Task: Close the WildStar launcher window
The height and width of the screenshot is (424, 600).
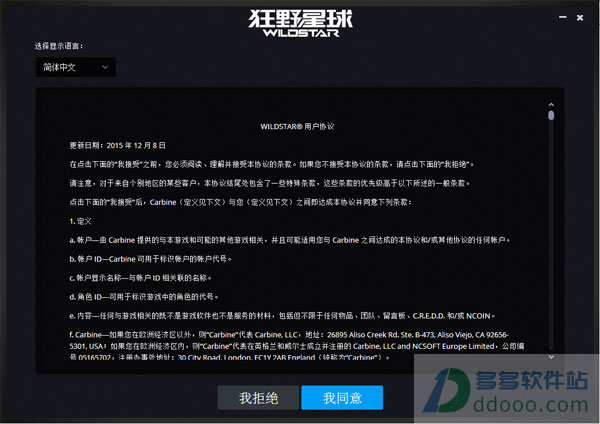Action: point(580,18)
